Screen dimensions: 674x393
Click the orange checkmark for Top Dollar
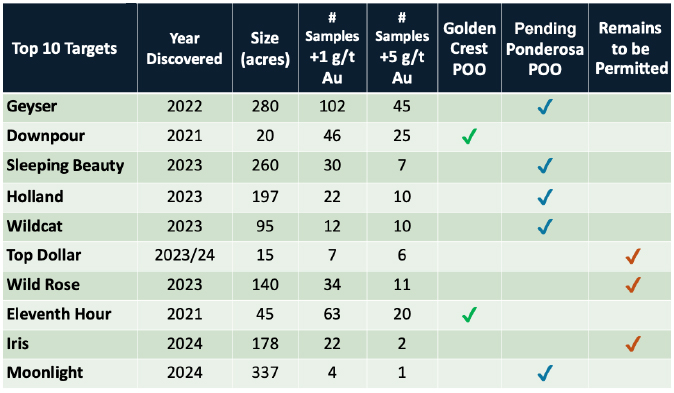tap(633, 256)
